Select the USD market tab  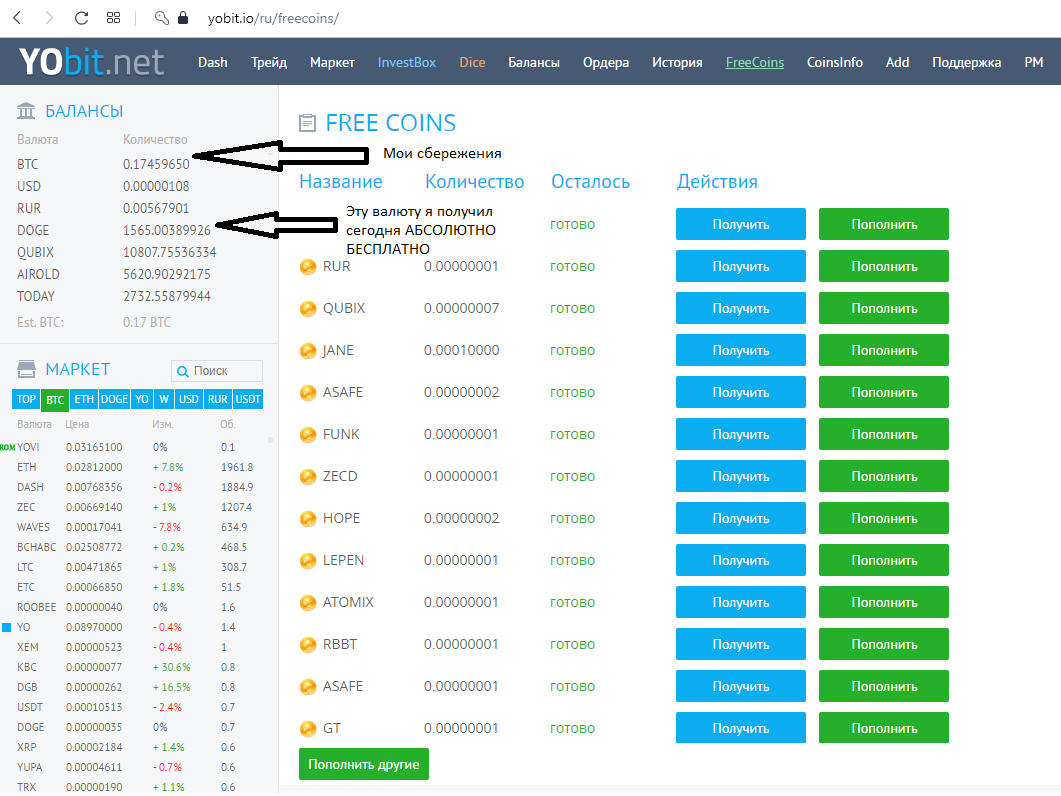189,399
